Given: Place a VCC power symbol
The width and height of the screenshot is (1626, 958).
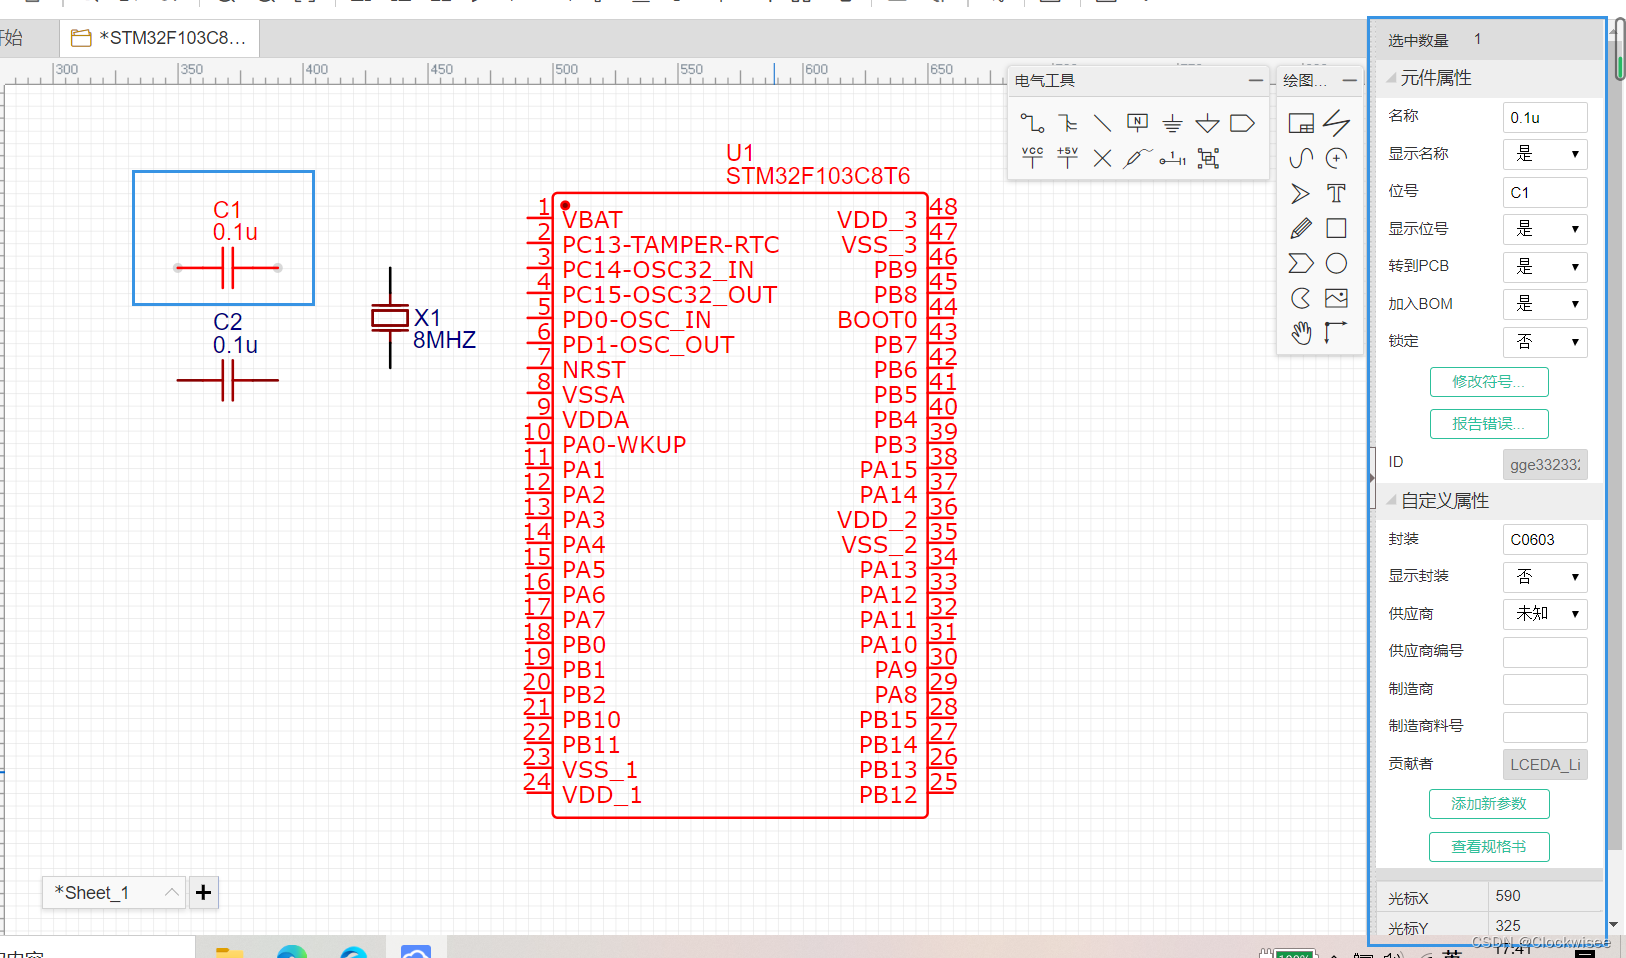Looking at the screenshot, I should [1032, 158].
